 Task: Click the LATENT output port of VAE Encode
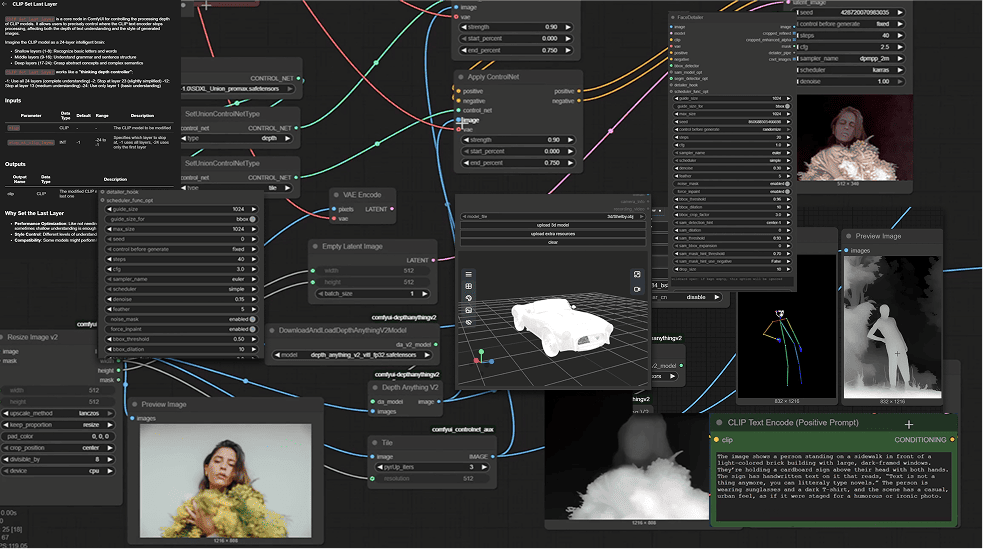pos(392,209)
